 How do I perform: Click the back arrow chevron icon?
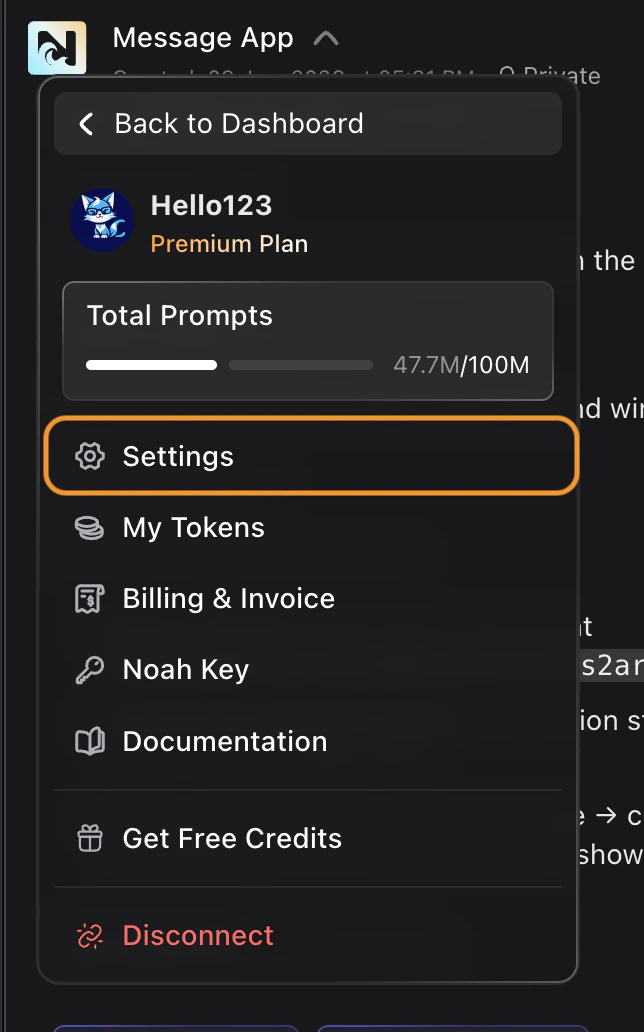pyautogui.click(x=85, y=124)
